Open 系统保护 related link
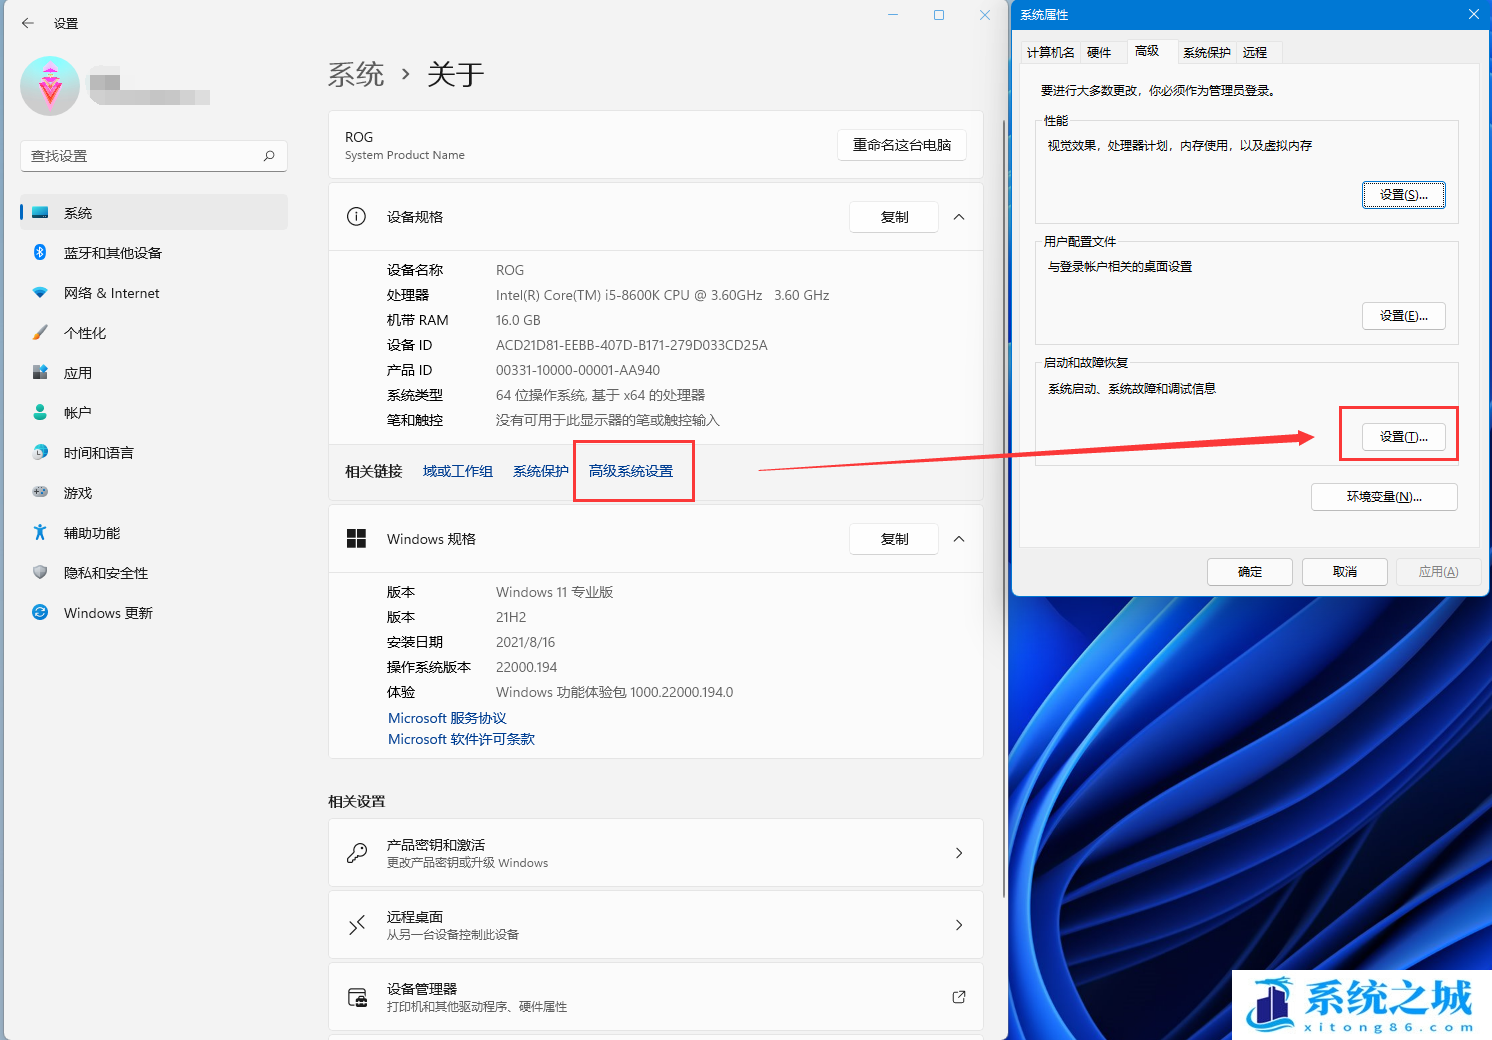The image size is (1492, 1040). (541, 471)
